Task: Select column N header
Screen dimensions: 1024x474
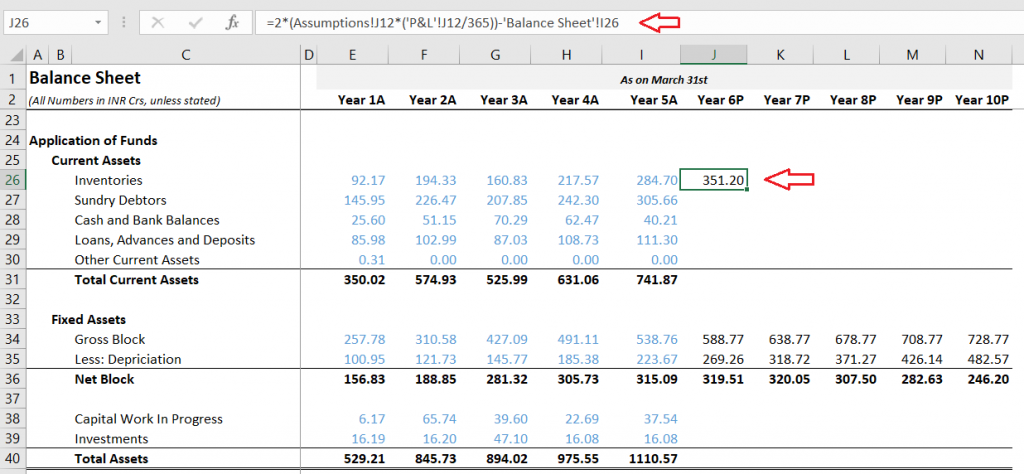Action: pos(981,55)
